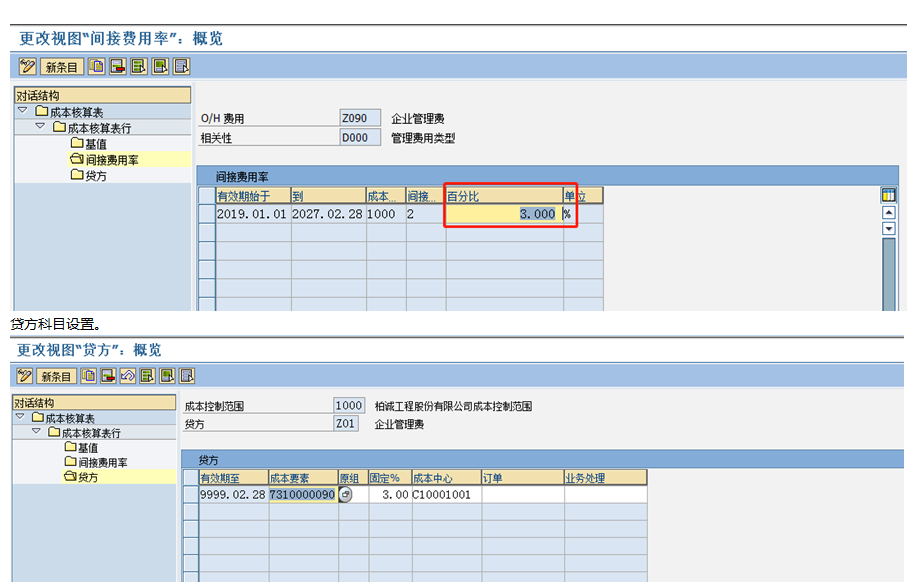Click 成本 cell 1000 in 间接费用率 row
Image resolution: width=909 pixels, height=584 pixels.
pyautogui.click(x=386, y=213)
